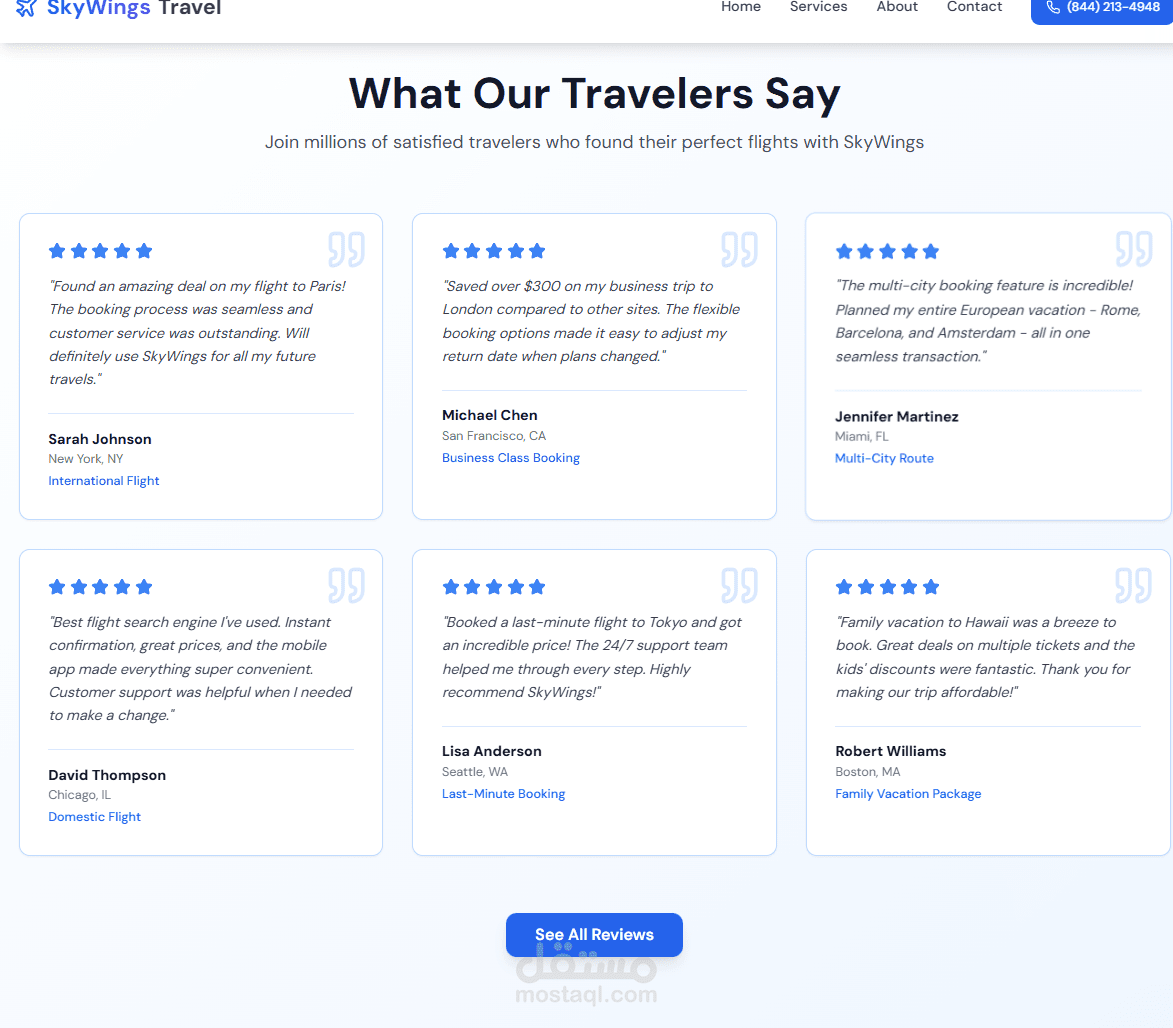1173x1028 pixels.
Task: Go to the Services page
Action: (818, 7)
